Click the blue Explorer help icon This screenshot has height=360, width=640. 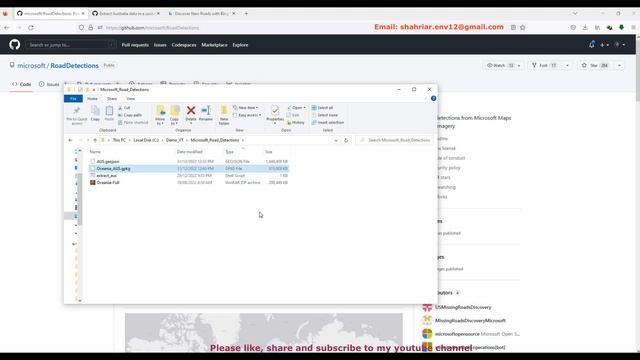pos(433,98)
